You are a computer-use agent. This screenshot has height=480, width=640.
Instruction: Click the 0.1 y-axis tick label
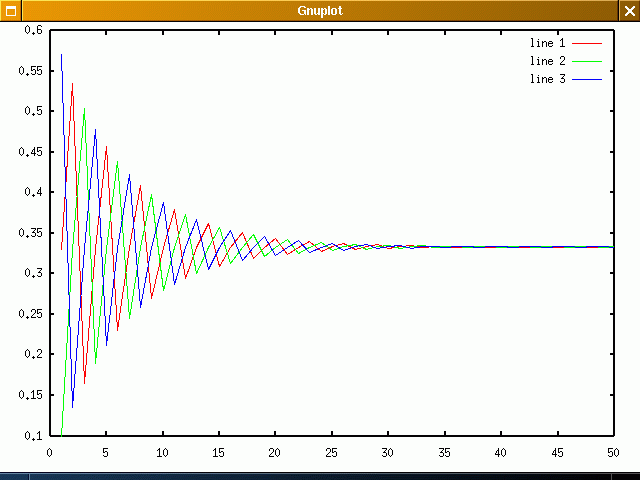pyautogui.click(x=34, y=436)
